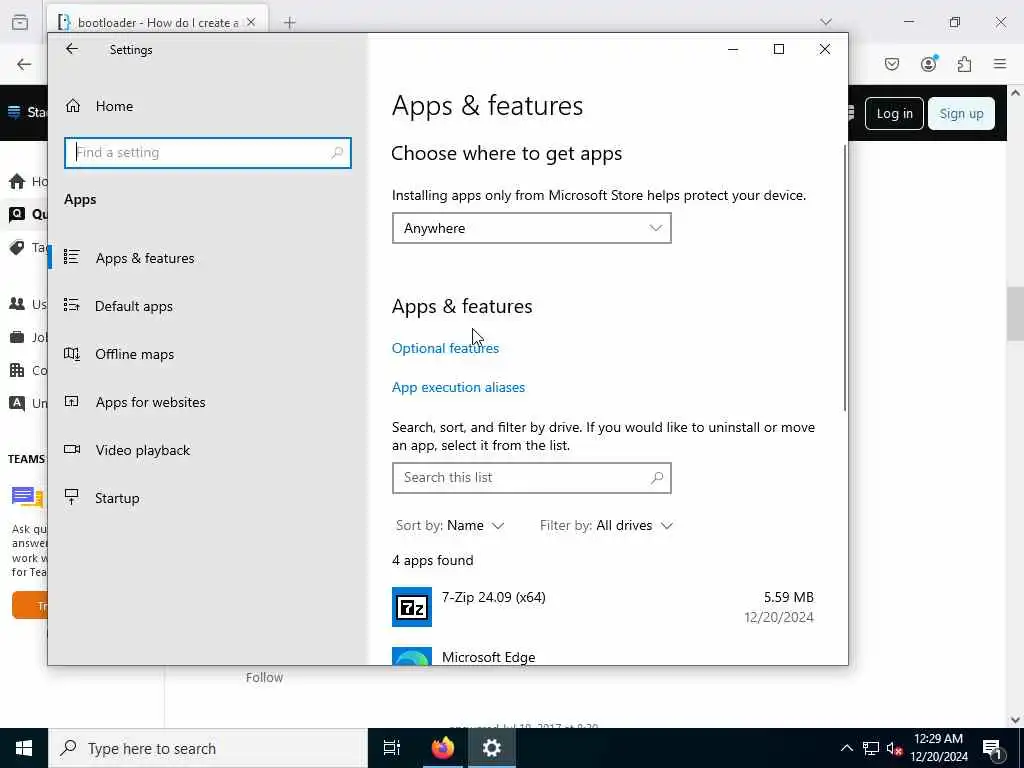Open notification center icon
The height and width of the screenshot is (768, 1024).
pos(993,749)
